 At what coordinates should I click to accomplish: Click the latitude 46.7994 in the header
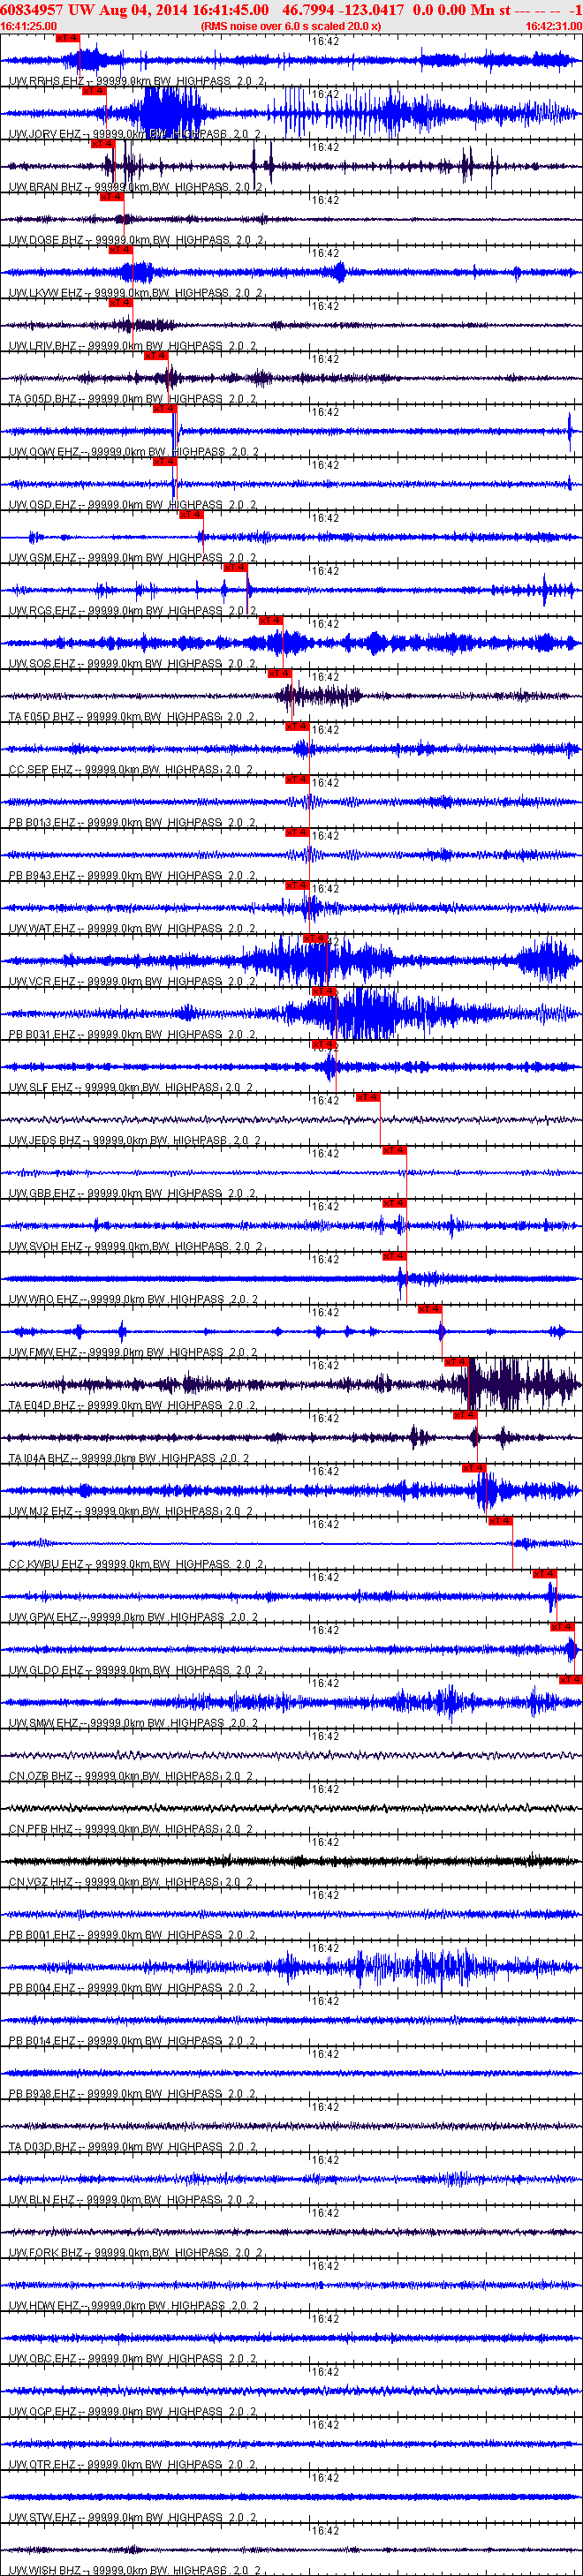[309, 9]
